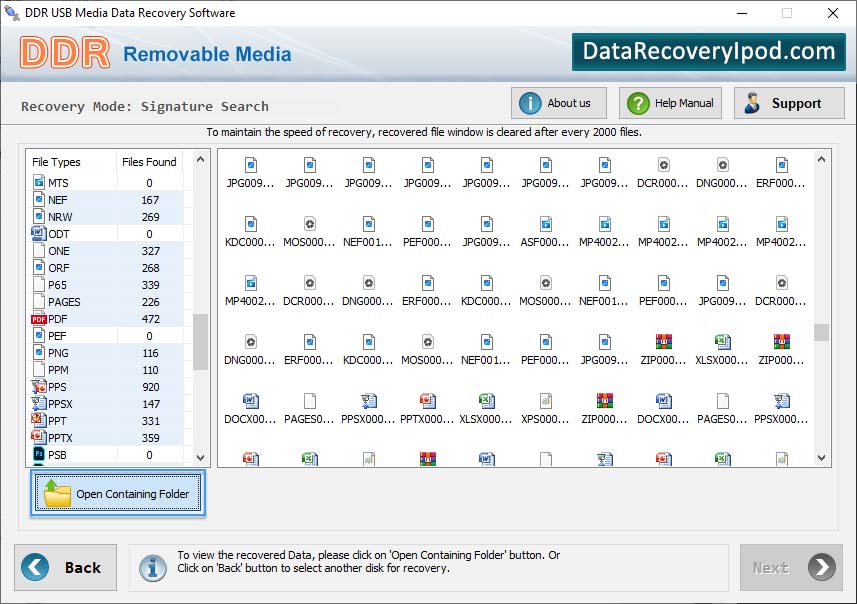Click the Back arrow icon
This screenshot has width=857, height=604.
[x=35, y=567]
